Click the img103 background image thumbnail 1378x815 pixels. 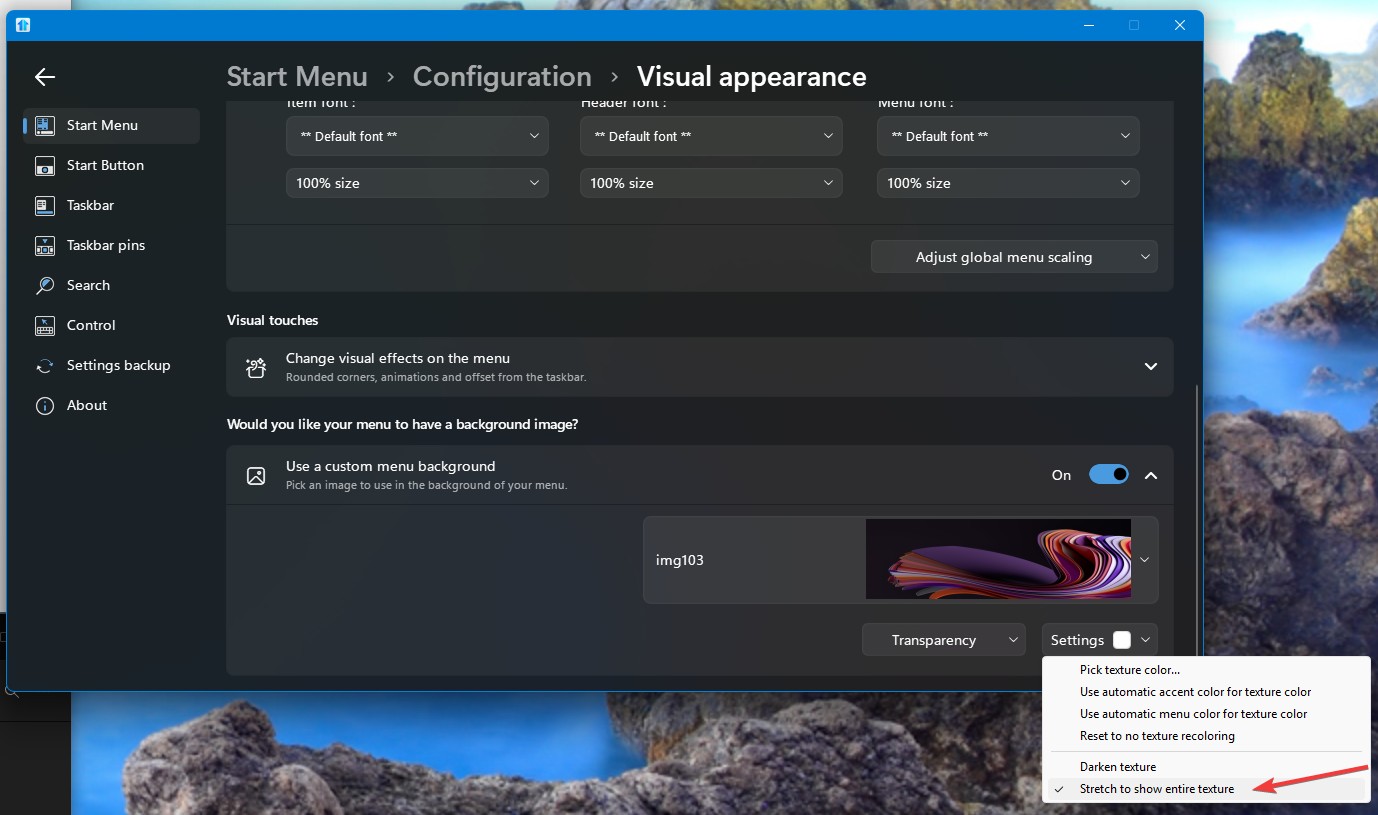tap(997, 559)
